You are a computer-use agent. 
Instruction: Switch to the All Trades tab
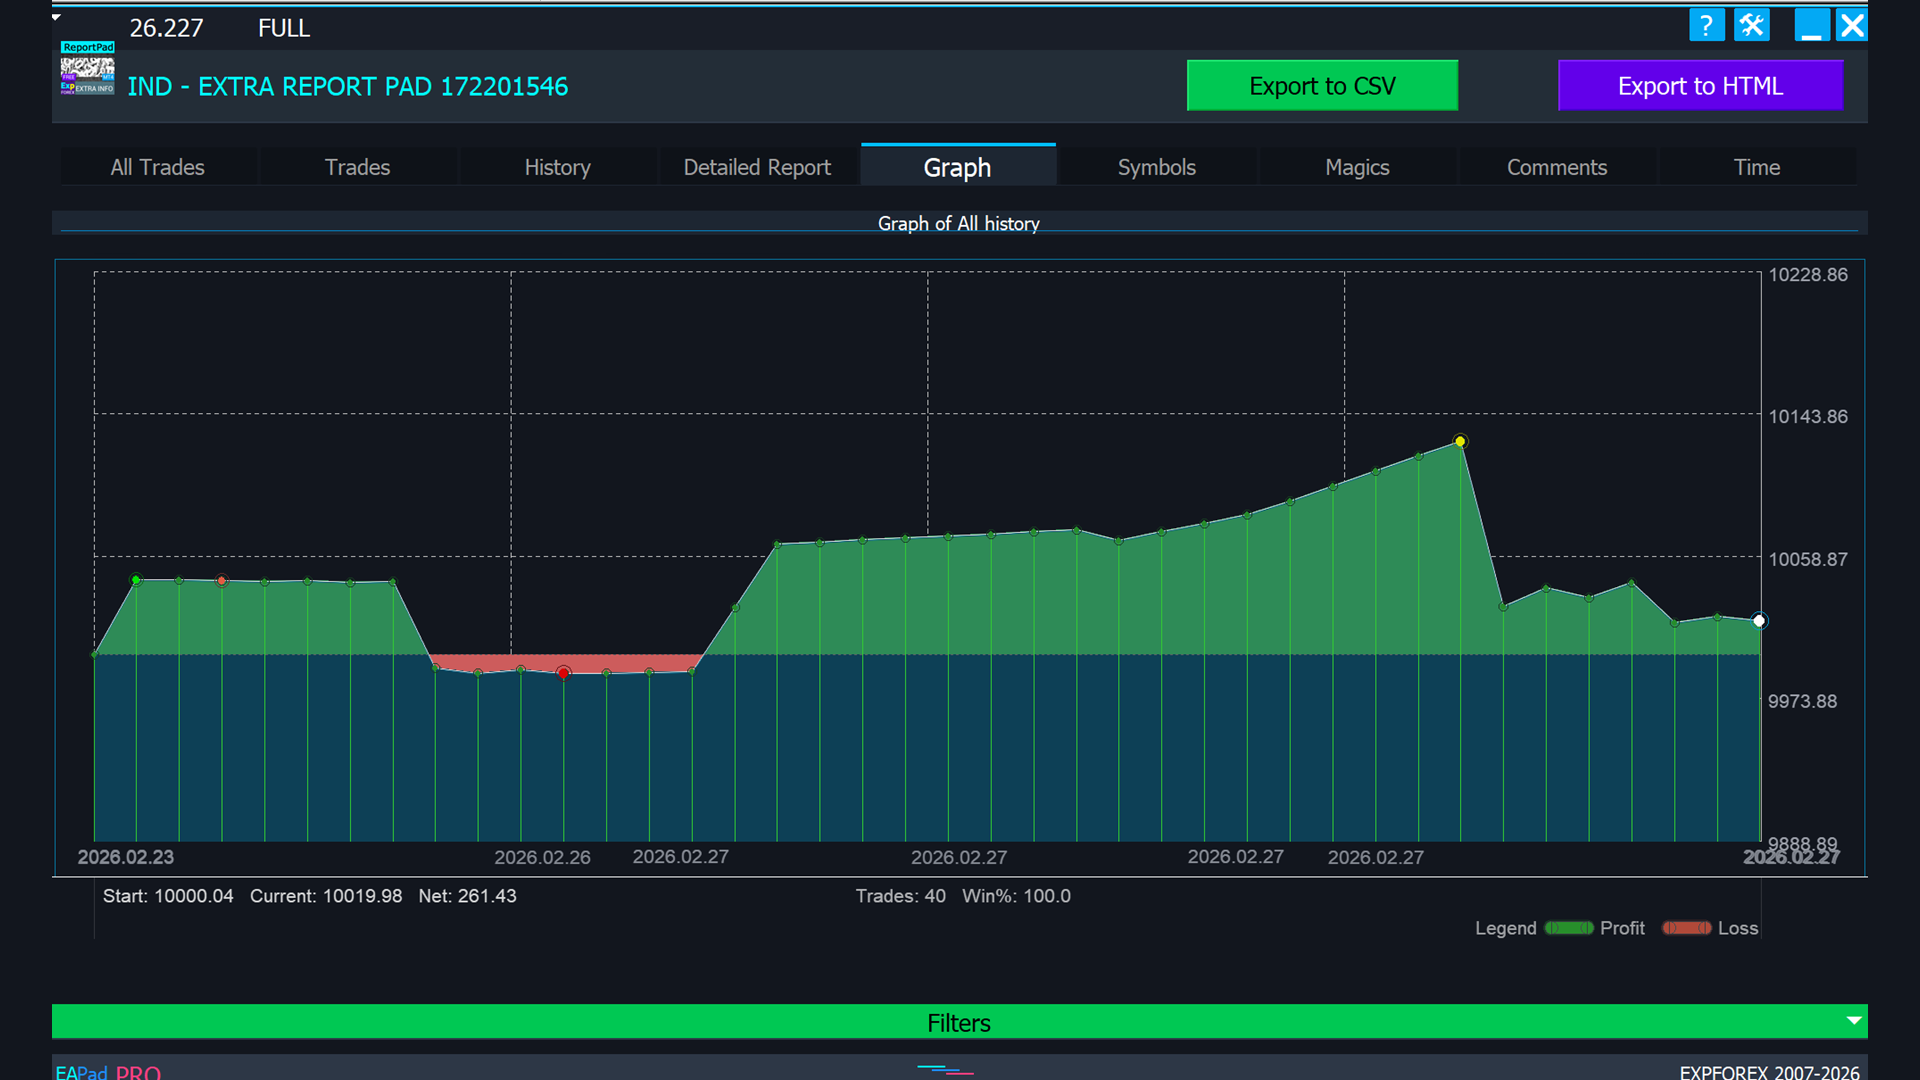coord(158,167)
